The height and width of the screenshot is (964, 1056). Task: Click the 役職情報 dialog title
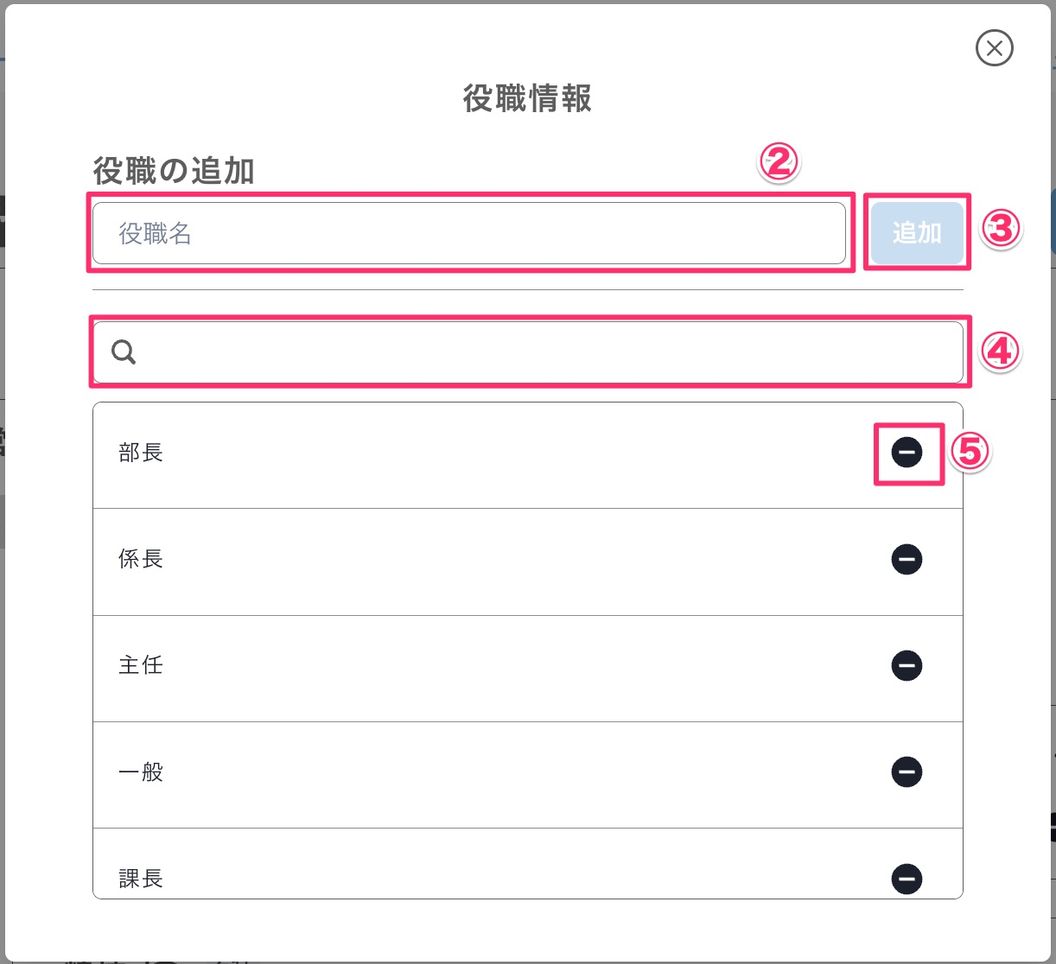[x=527, y=98]
